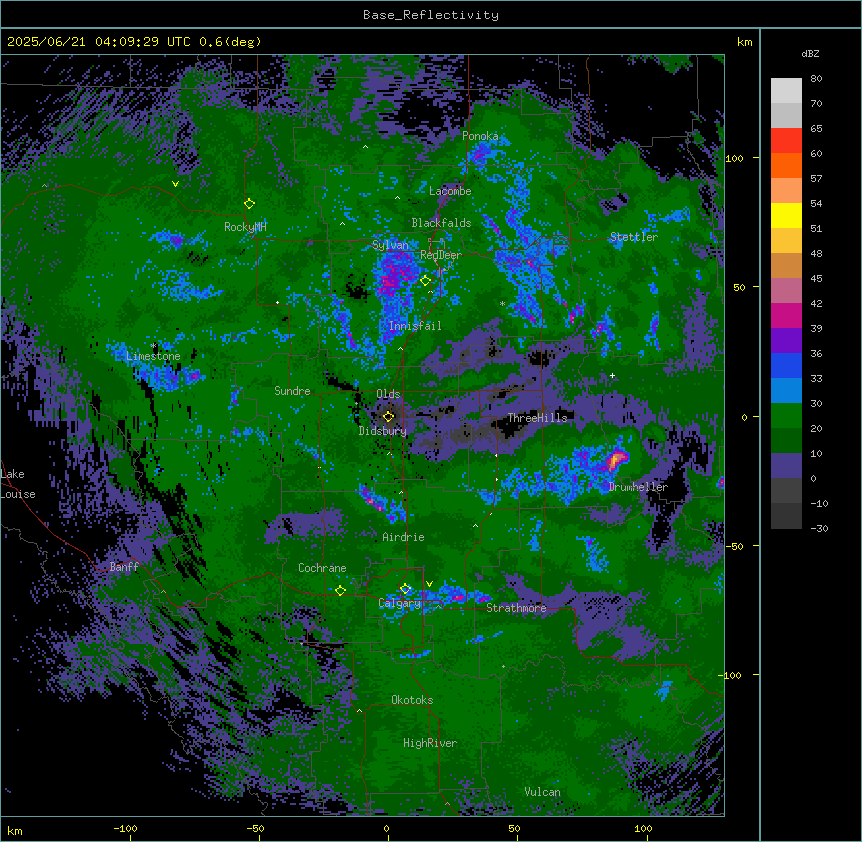Click the 80 dBZ legend value
The image size is (862, 842).
click(x=816, y=79)
